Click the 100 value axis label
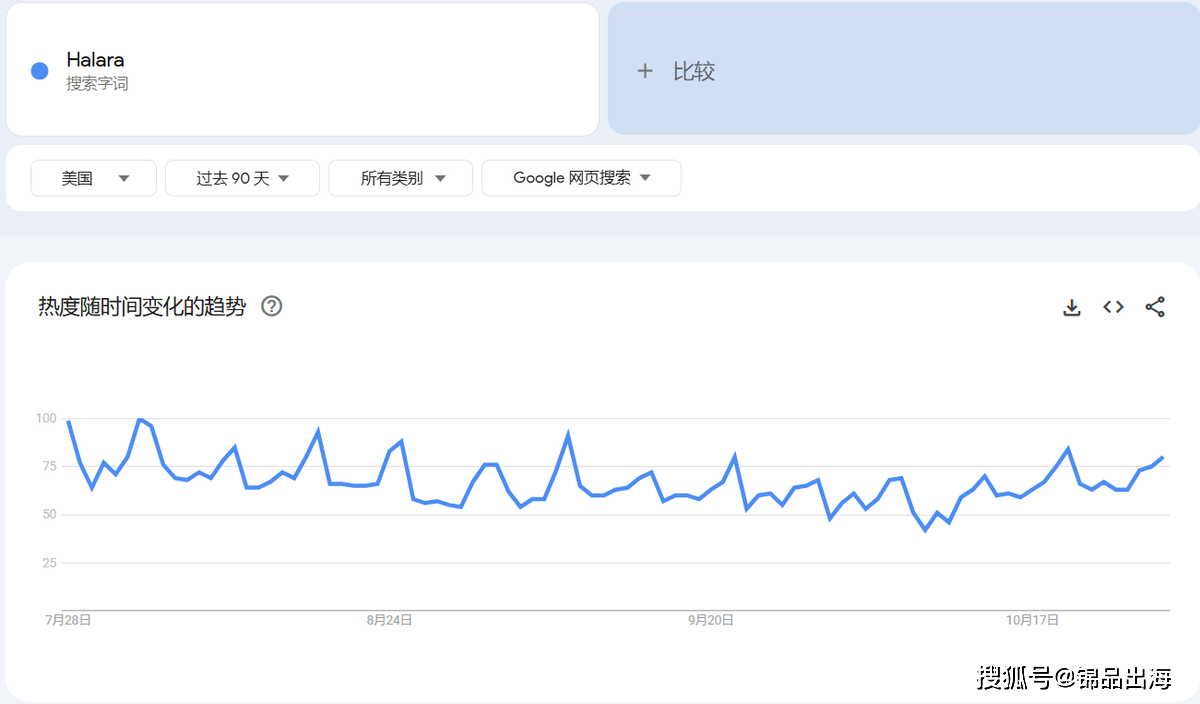The height and width of the screenshot is (704, 1200). (46, 418)
